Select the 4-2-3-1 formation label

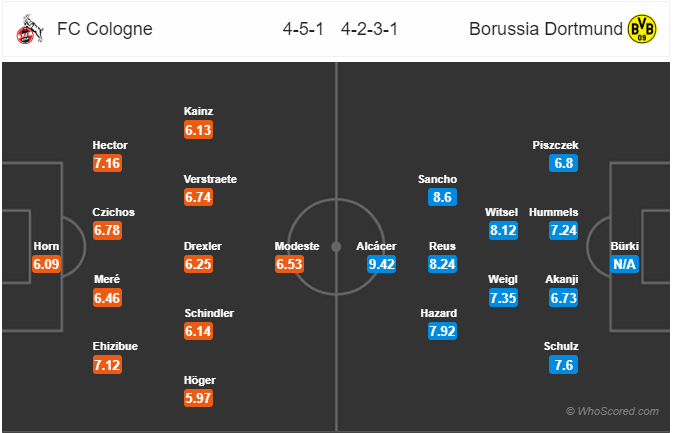tap(369, 29)
